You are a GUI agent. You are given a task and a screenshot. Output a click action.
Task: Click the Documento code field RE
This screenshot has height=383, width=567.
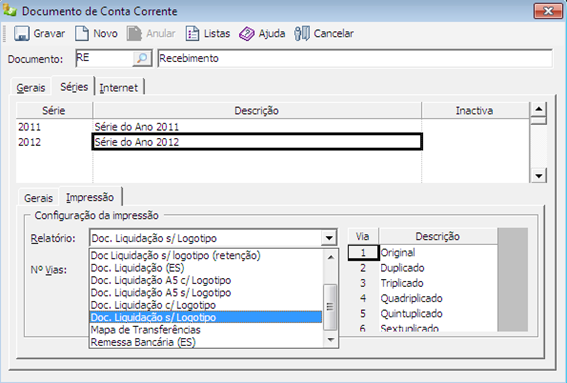click(104, 58)
